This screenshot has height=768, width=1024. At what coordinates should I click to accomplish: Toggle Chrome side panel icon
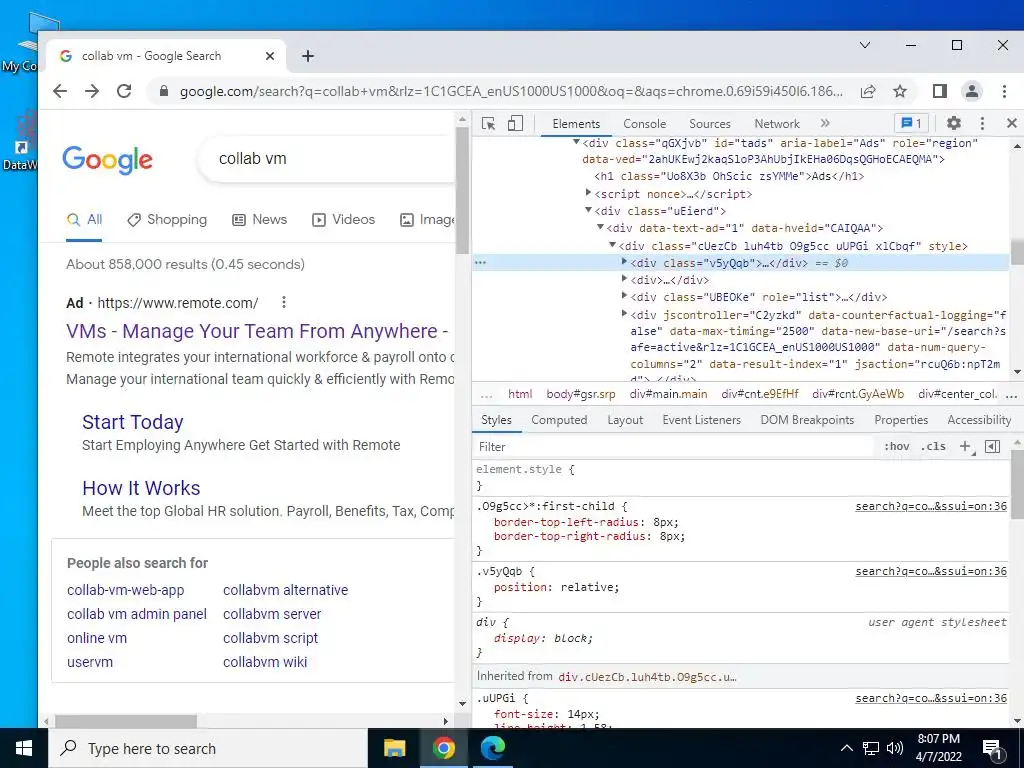point(940,91)
